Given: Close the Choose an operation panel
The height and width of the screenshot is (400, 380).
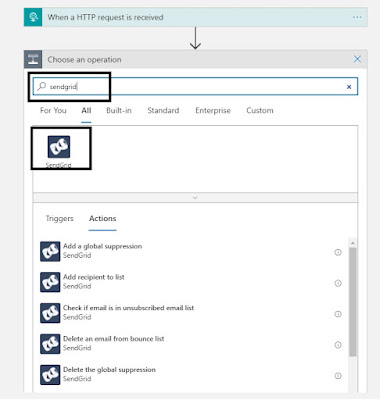Looking at the screenshot, I should [357, 59].
